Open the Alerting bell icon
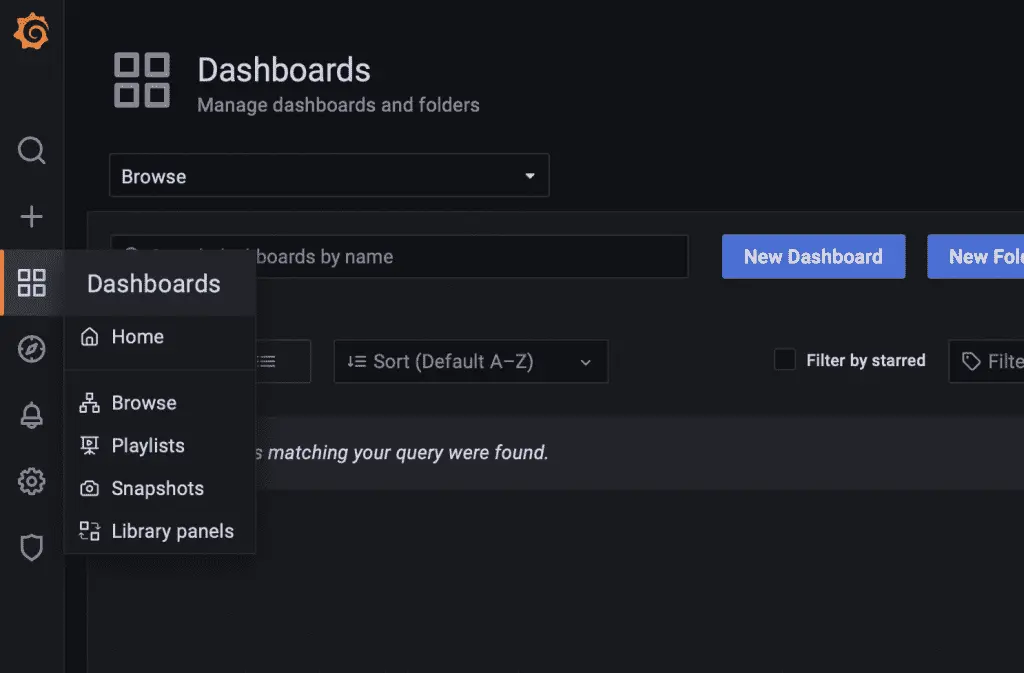This screenshot has width=1024, height=673. point(32,416)
